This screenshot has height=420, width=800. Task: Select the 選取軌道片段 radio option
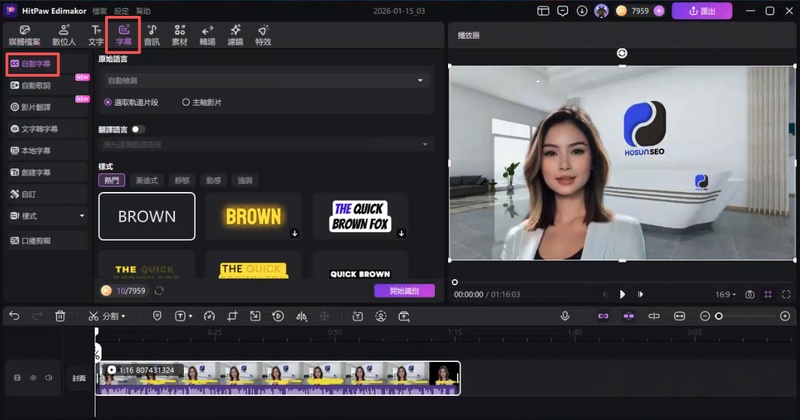(108, 102)
